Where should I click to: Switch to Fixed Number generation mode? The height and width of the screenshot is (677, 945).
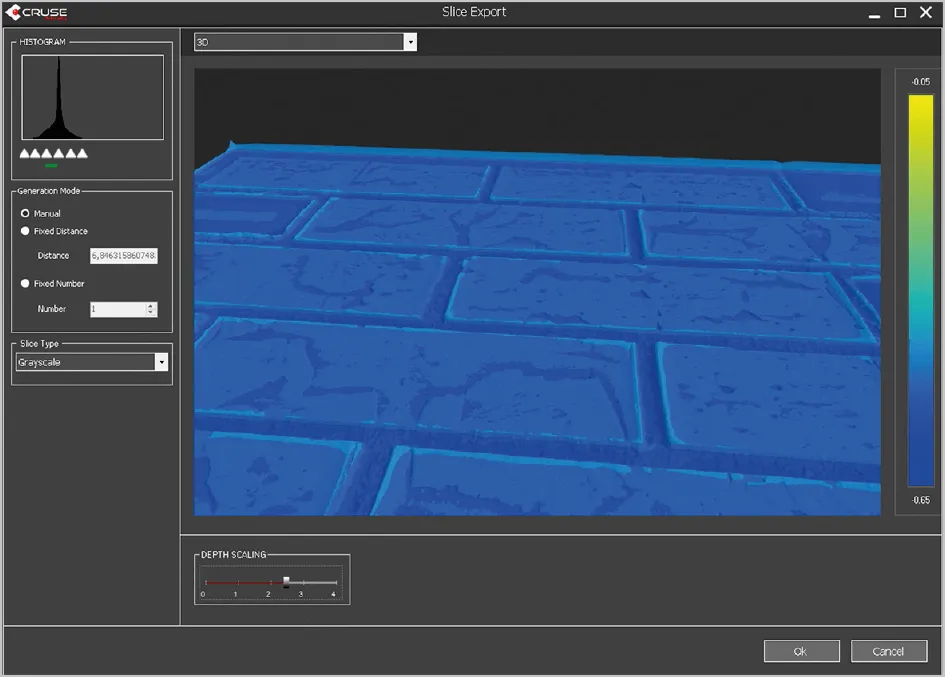(x=26, y=284)
